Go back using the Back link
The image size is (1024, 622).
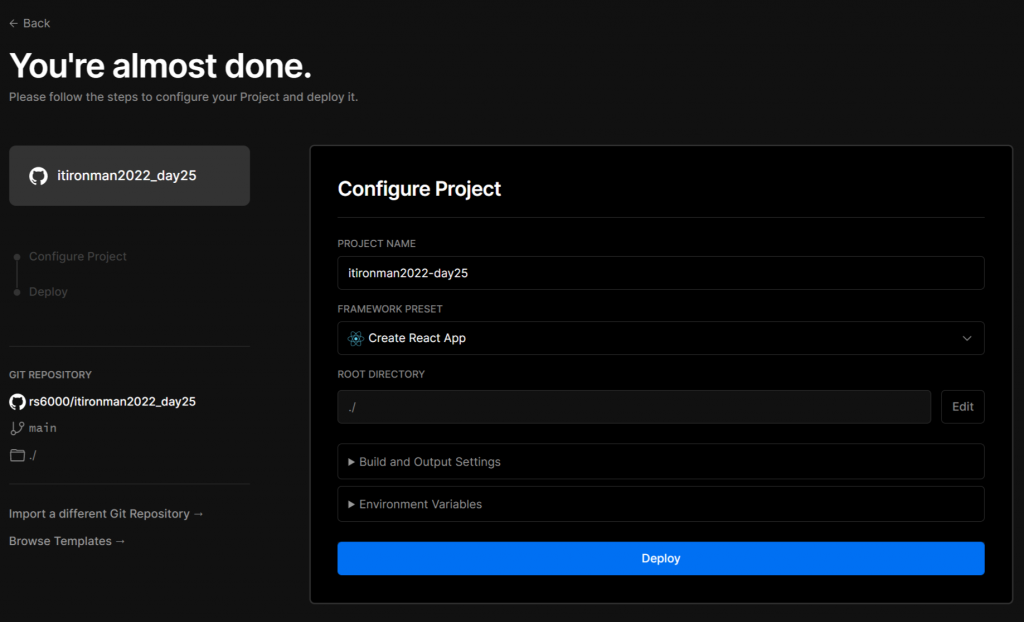29,24
